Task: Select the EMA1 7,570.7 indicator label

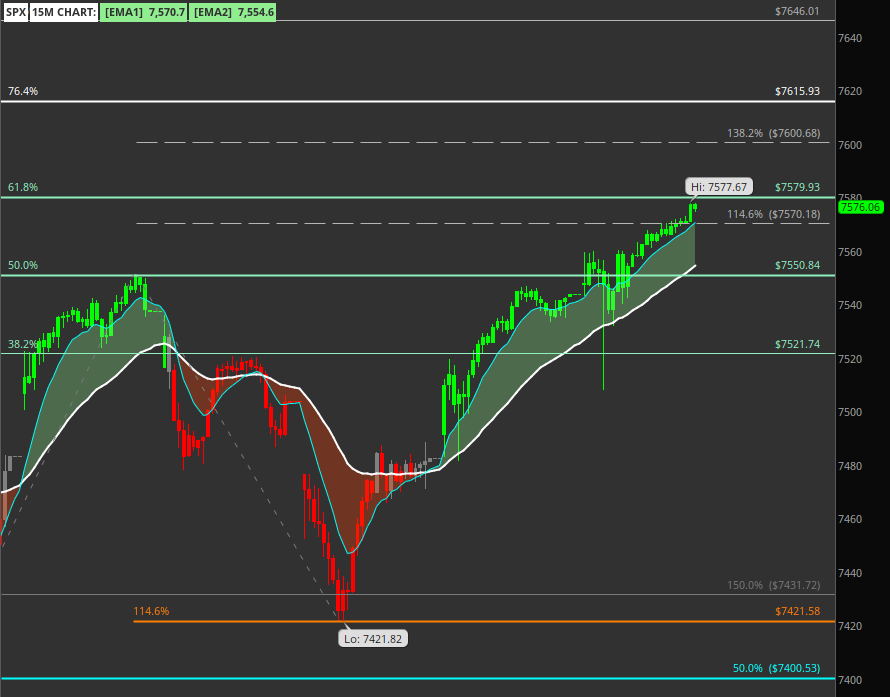Action: point(144,12)
